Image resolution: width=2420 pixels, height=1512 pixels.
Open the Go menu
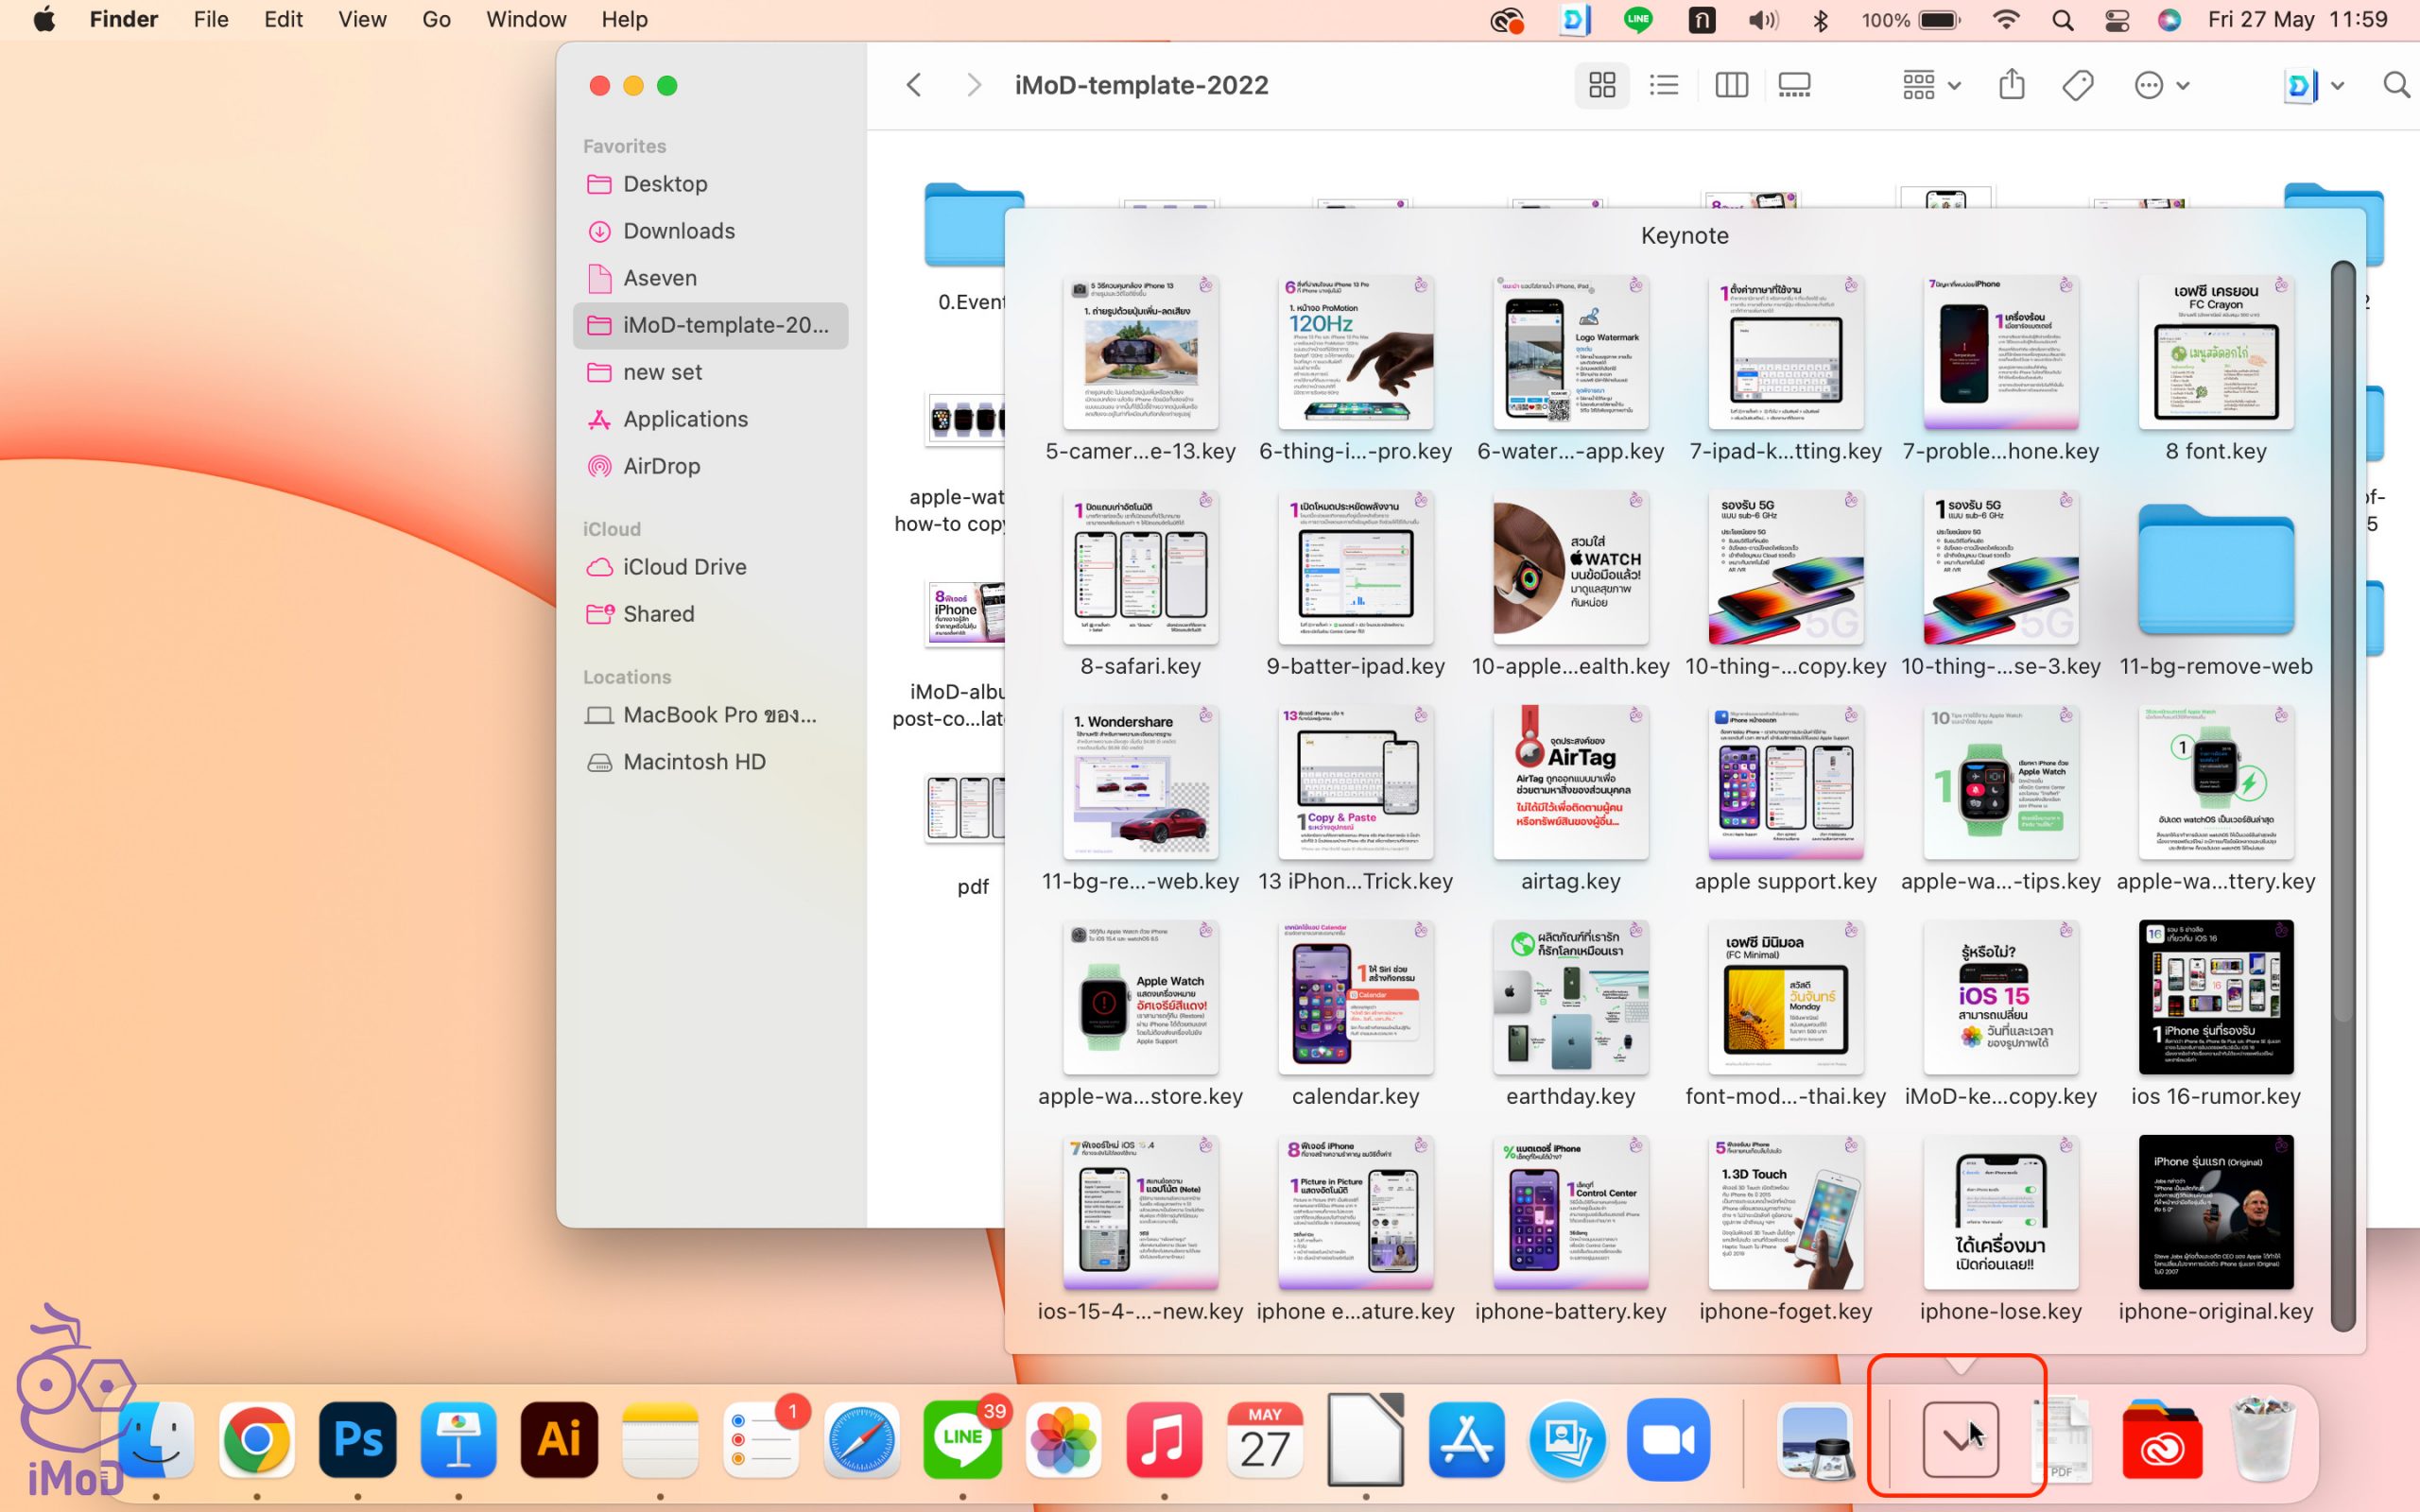point(436,20)
